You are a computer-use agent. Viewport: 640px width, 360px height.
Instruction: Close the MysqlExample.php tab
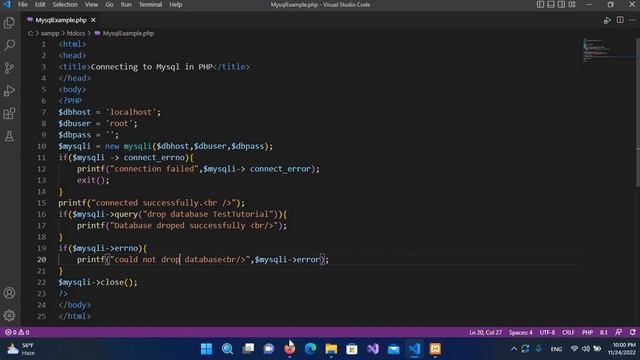tap(93, 20)
